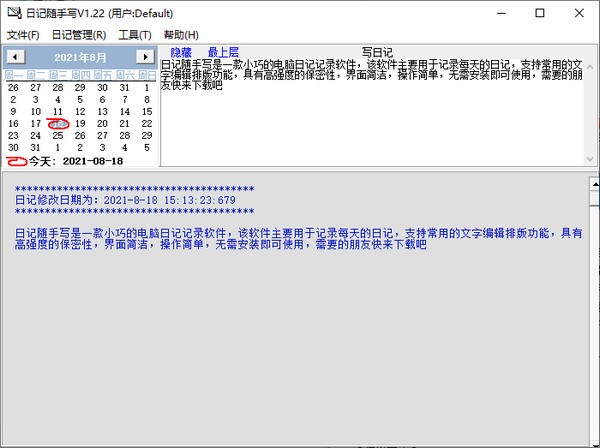Go to next month in calendar
This screenshot has height=448, width=600.
pyautogui.click(x=145, y=57)
